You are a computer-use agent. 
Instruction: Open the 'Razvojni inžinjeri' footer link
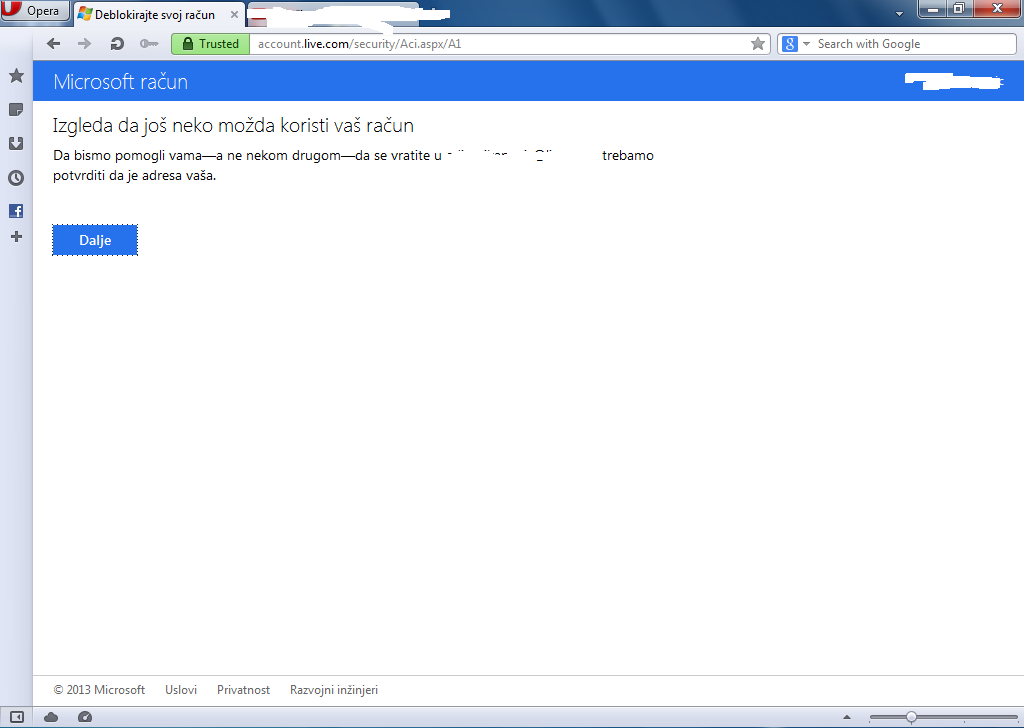pos(334,690)
